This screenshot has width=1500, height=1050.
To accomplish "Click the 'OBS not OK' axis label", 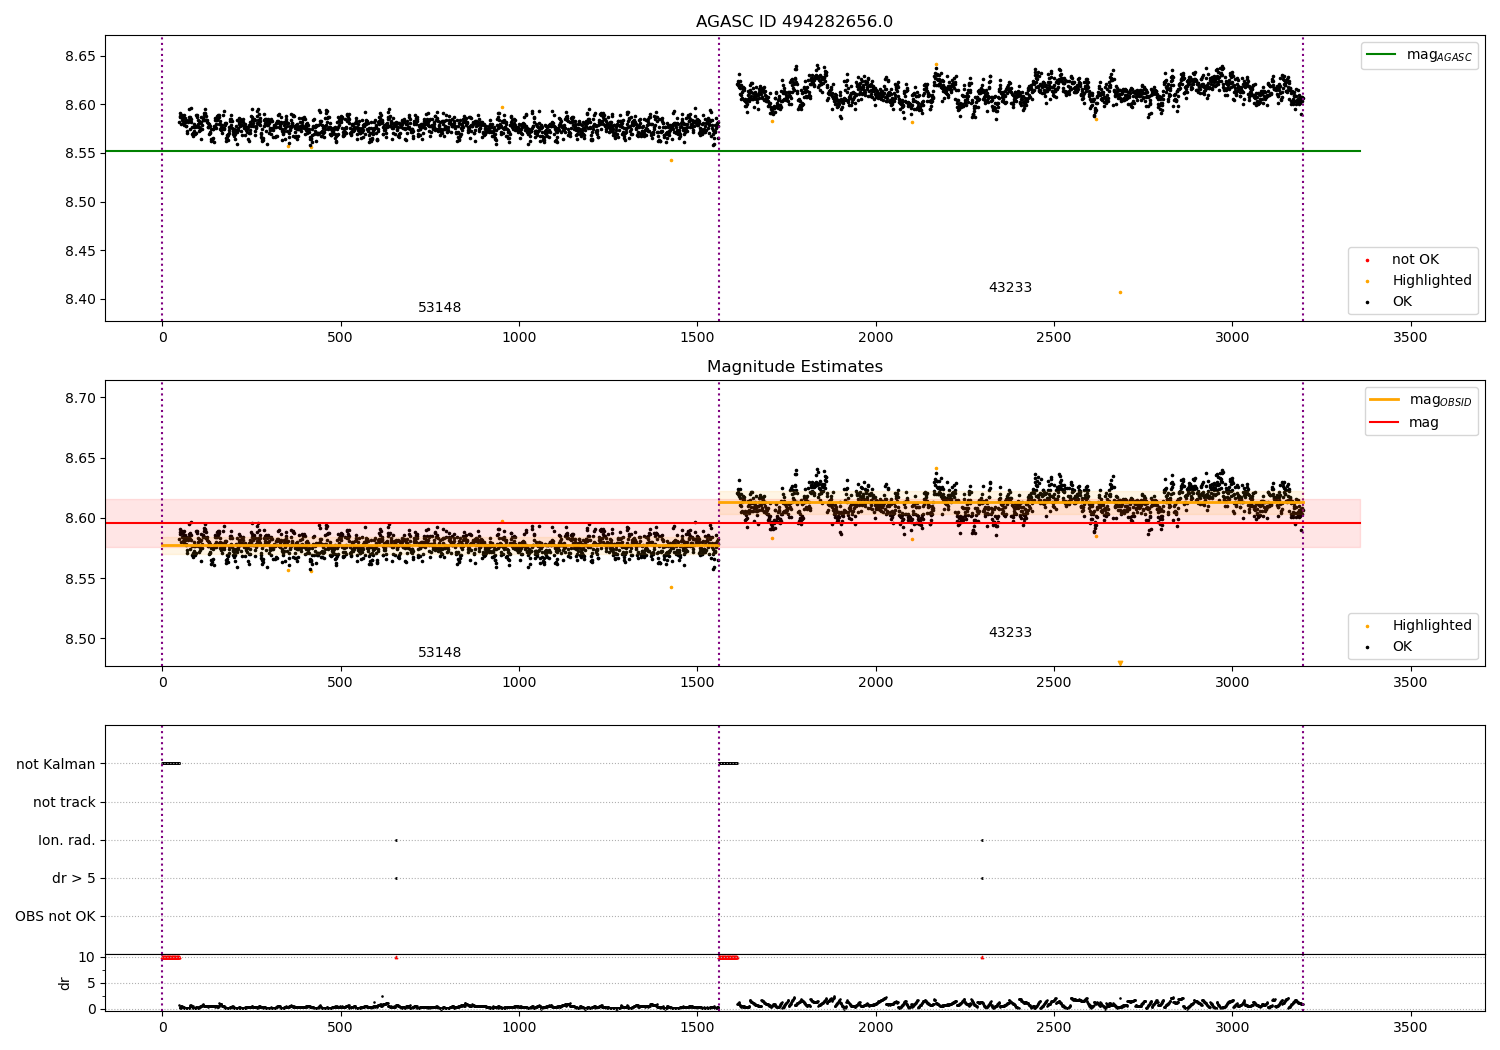I will [55, 917].
